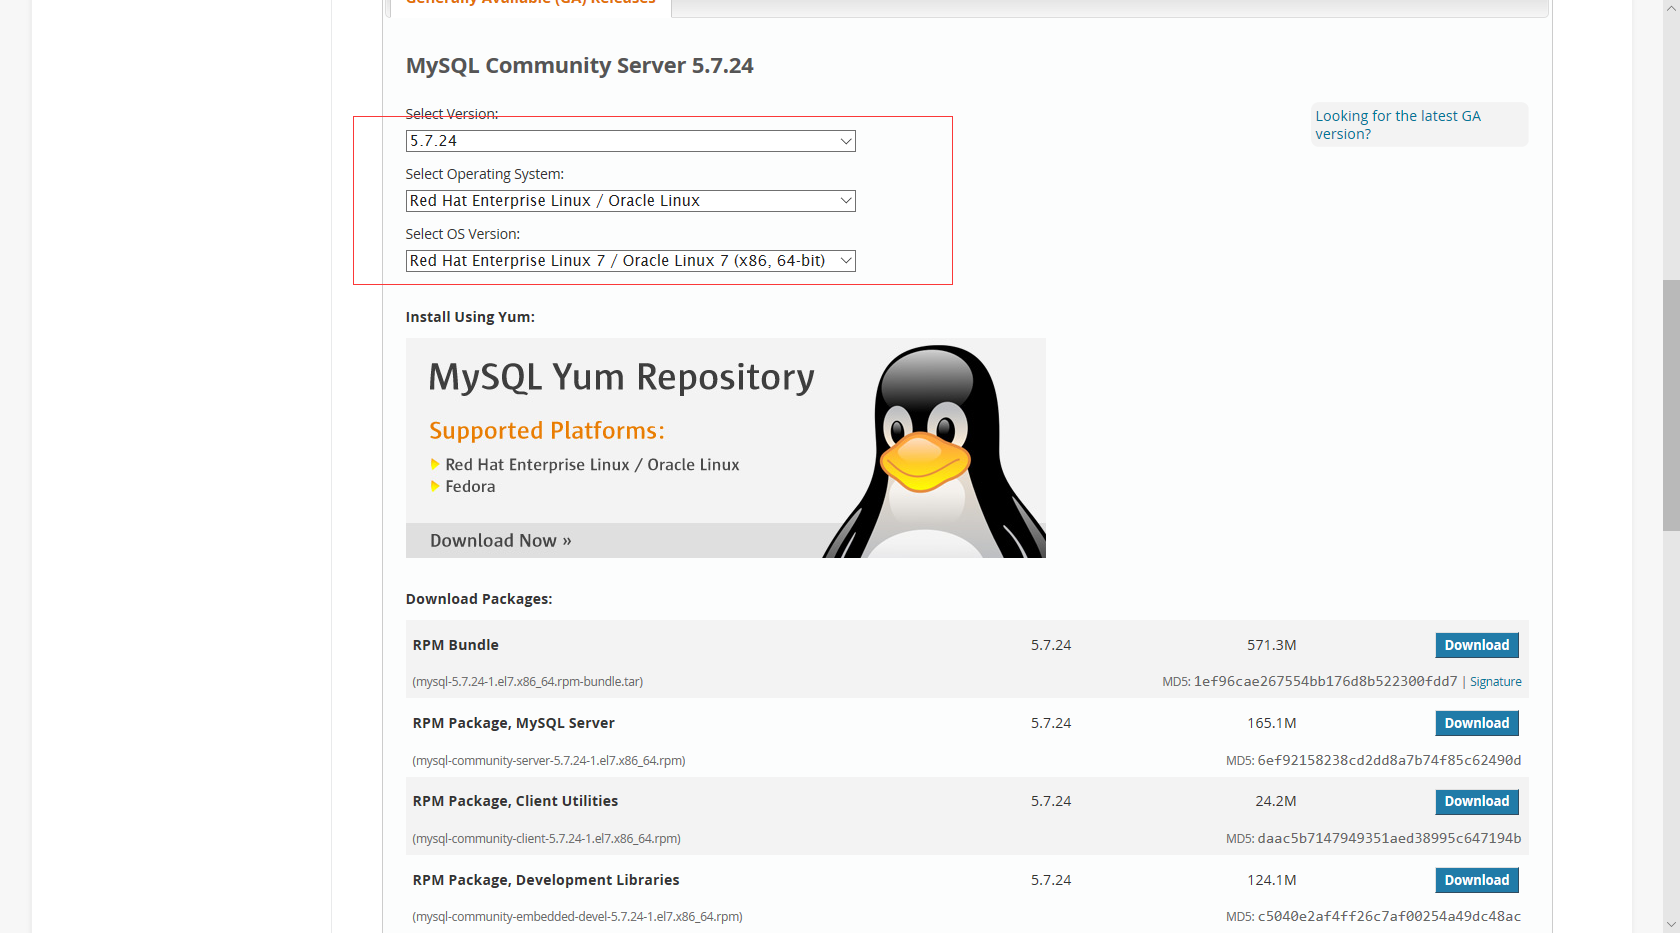Screen dimensions: 1680x933
Task: Click the MySQL Server MD5 checksum value
Action: (x=1389, y=760)
